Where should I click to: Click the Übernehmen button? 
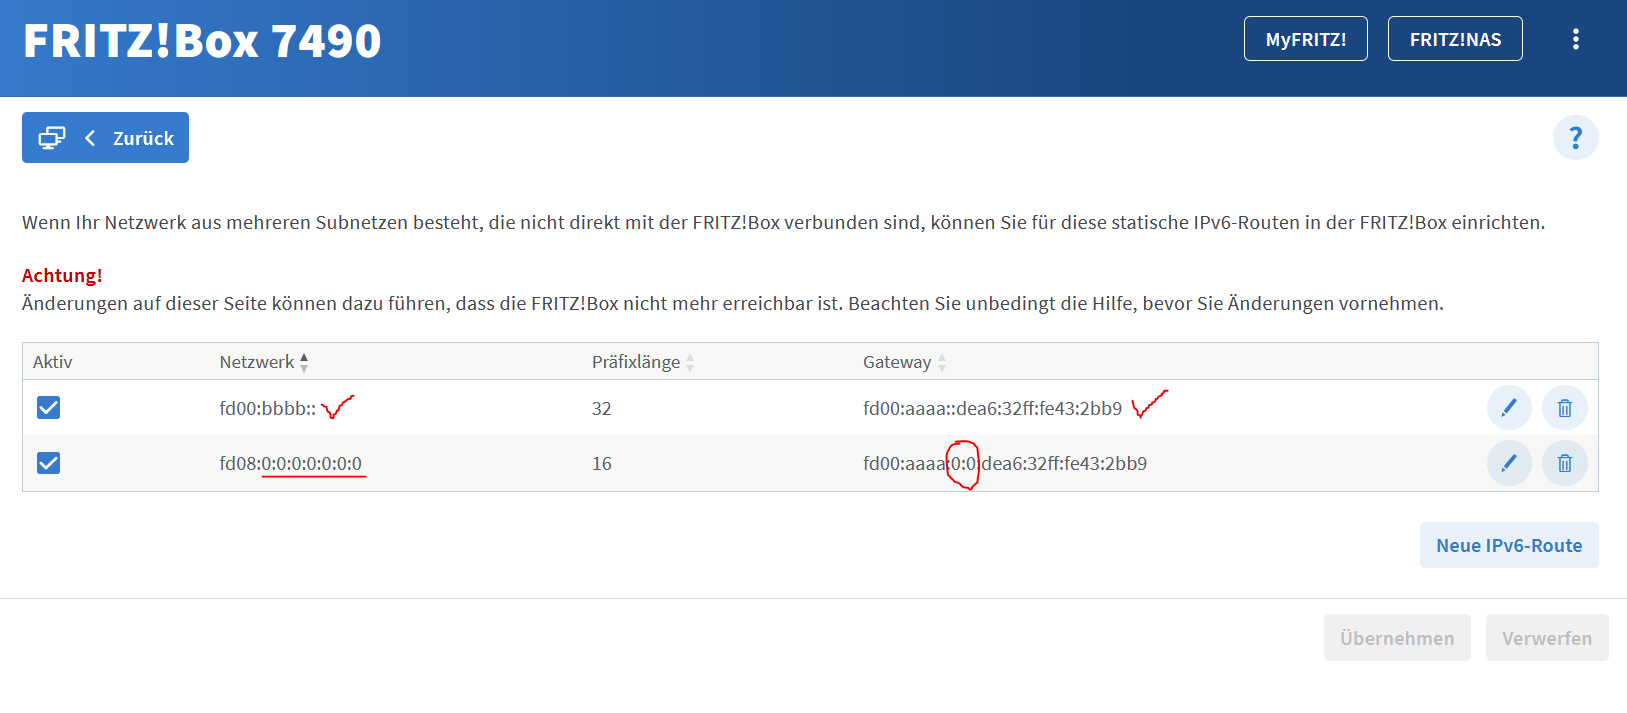click(1397, 638)
